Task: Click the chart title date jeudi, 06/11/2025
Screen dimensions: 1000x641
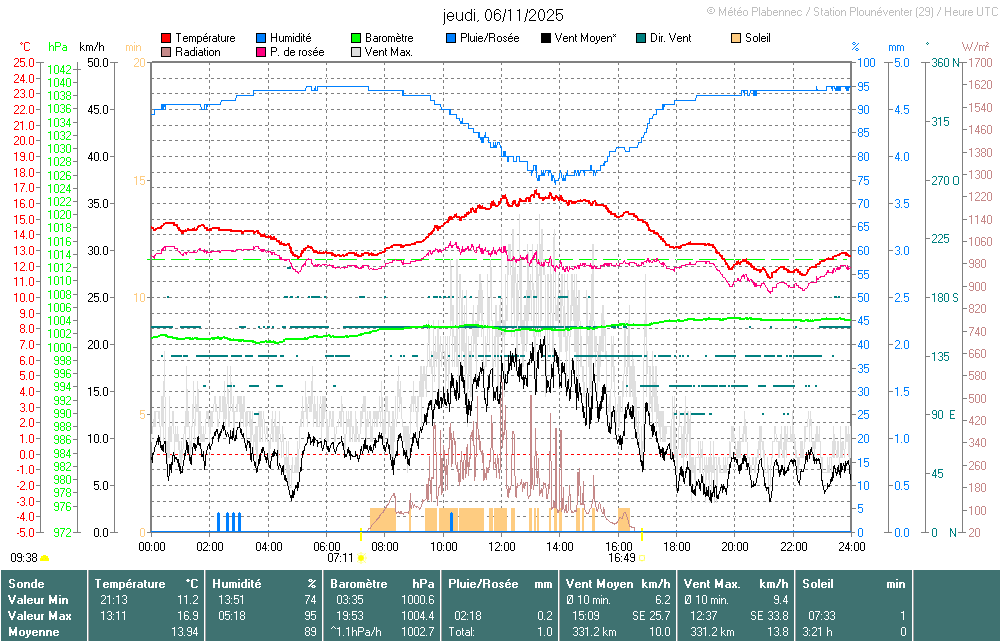Action: [502, 15]
